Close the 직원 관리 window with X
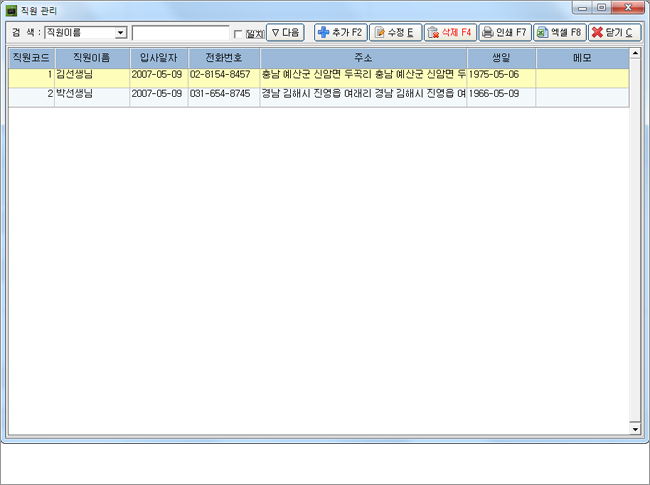The height and width of the screenshot is (485, 650). (x=628, y=8)
